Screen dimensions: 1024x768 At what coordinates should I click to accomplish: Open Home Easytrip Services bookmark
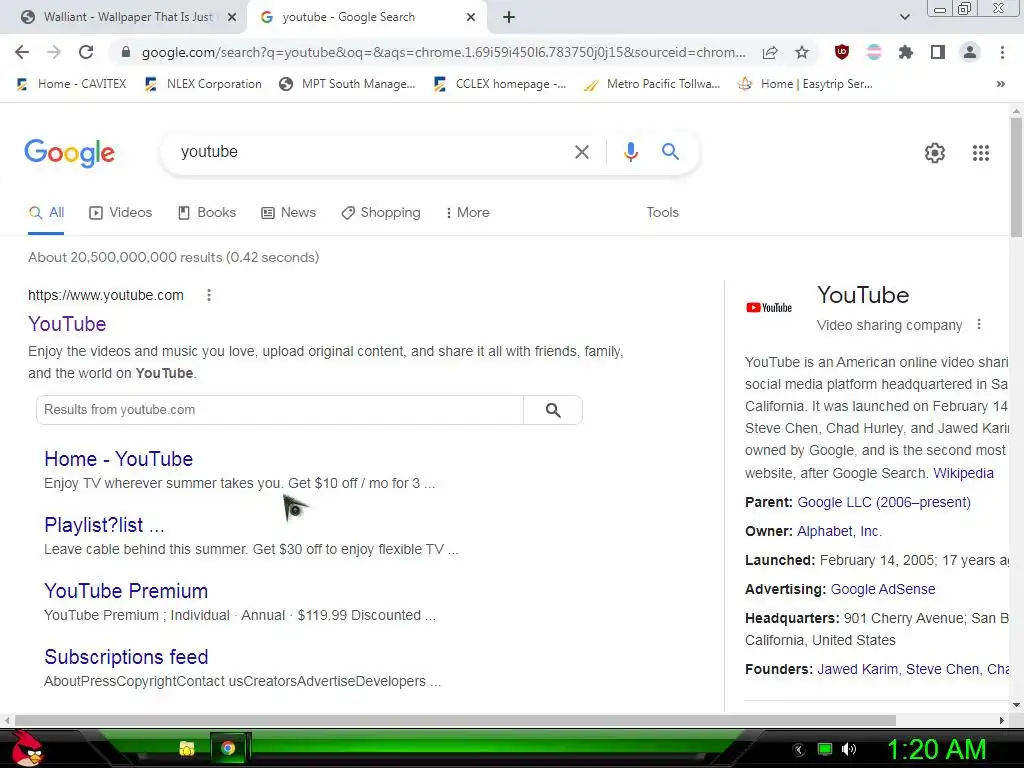tap(805, 84)
